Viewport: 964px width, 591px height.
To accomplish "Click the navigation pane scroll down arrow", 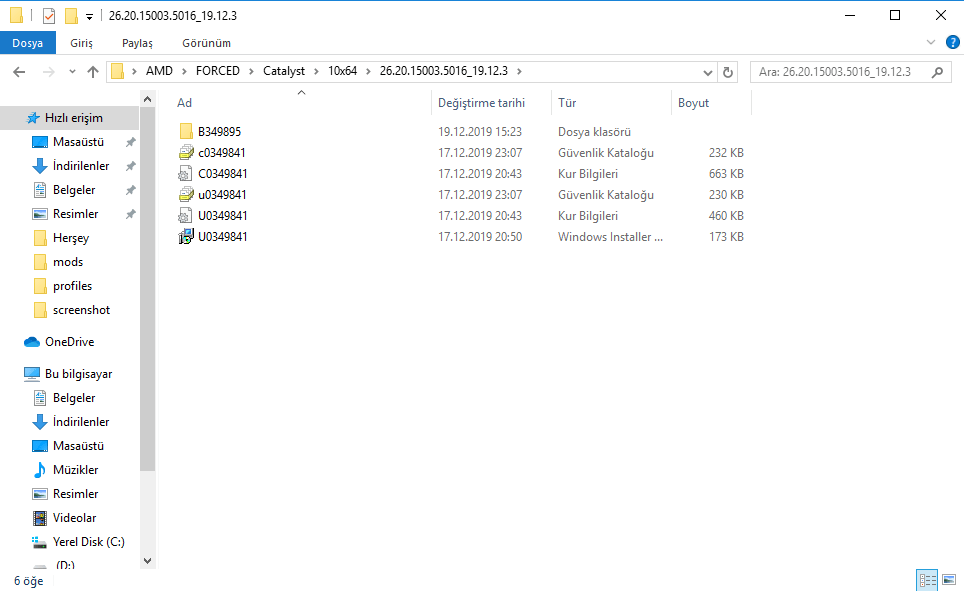I will [148, 560].
